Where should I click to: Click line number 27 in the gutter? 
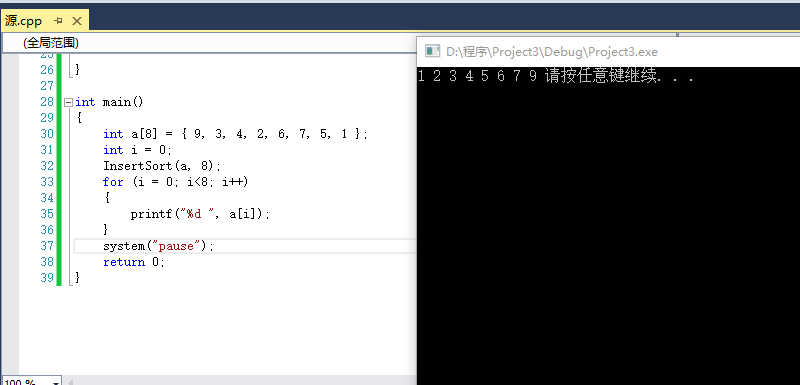tap(47, 86)
